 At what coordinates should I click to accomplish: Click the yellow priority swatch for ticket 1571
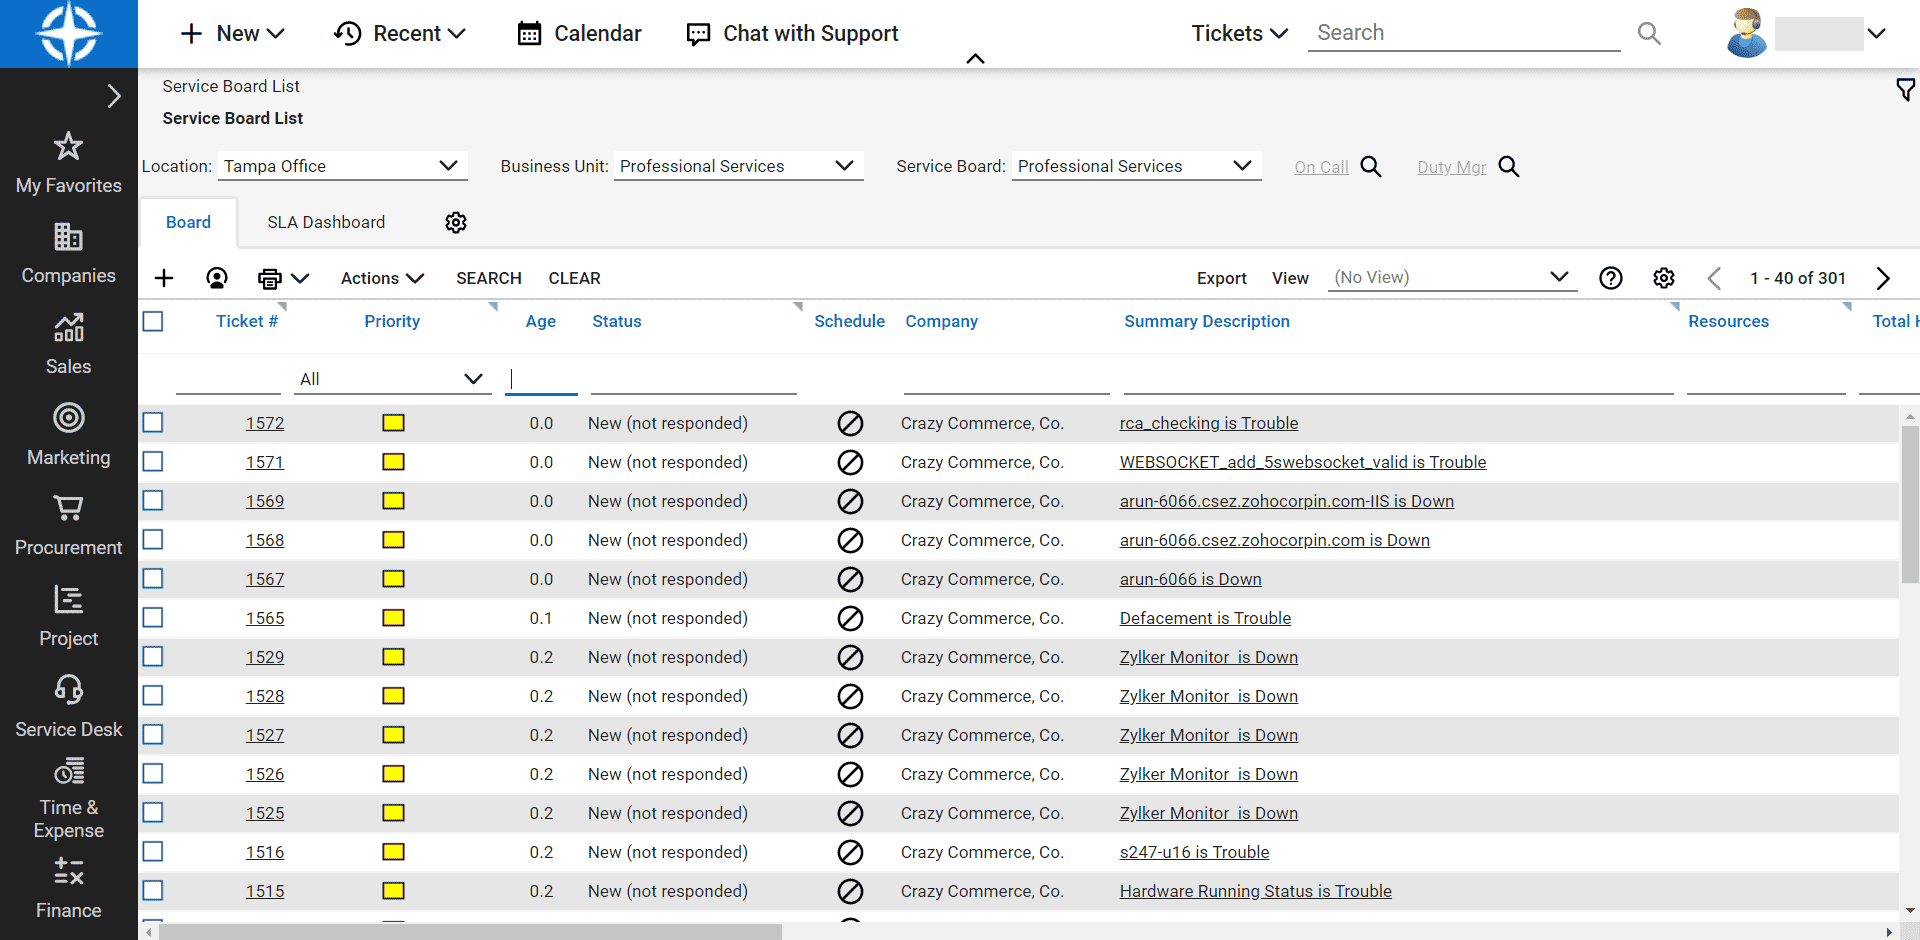pos(393,462)
